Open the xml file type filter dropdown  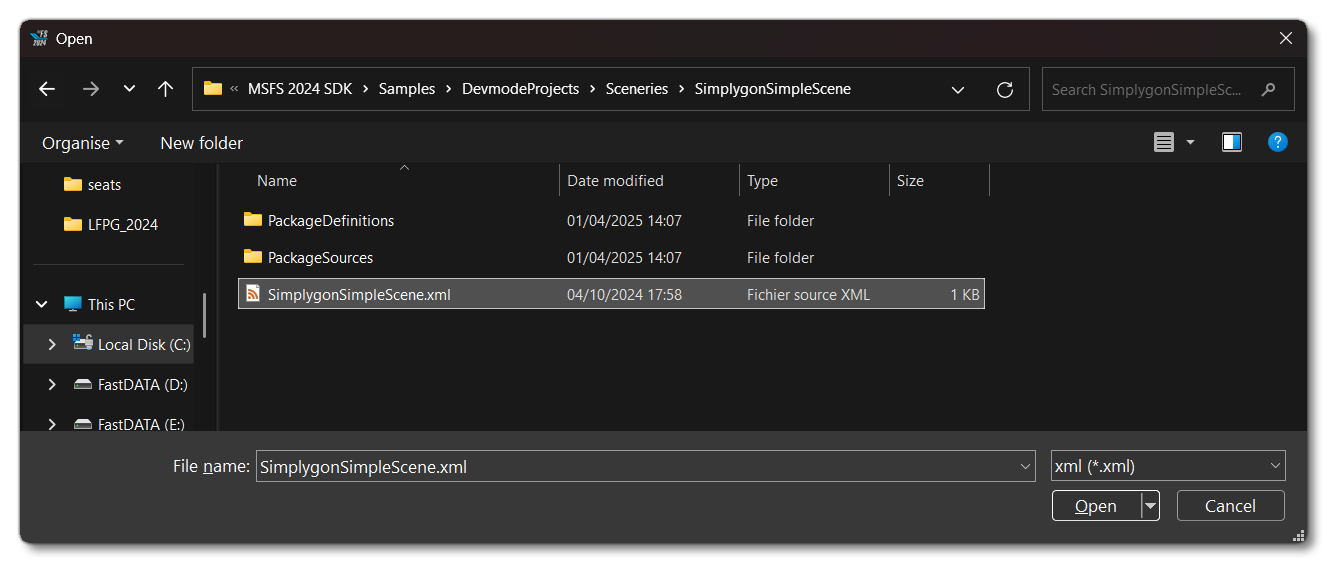[x=1167, y=466]
